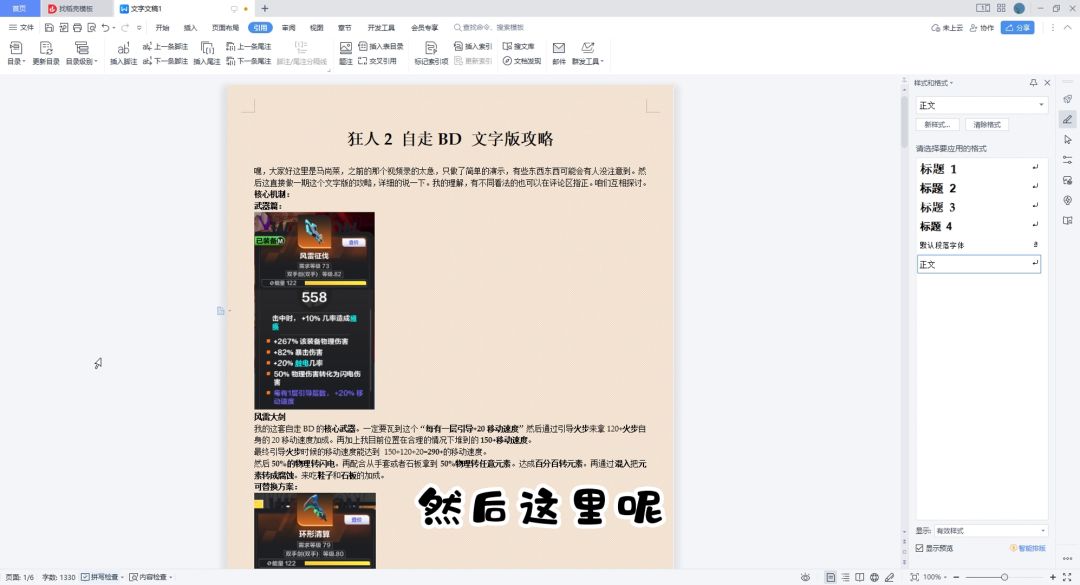
Task: Click the command search box
Action: pos(489,28)
